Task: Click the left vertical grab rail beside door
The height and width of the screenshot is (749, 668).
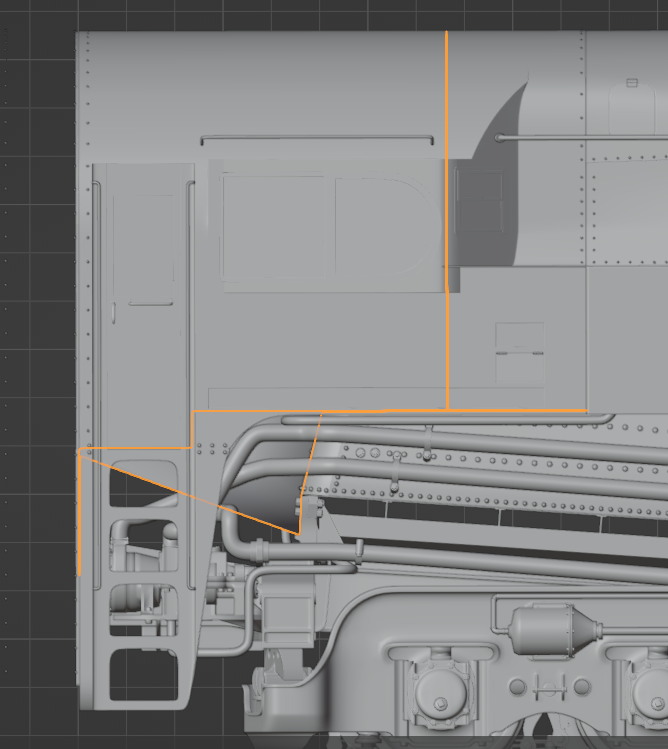Action: coord(97,380)
